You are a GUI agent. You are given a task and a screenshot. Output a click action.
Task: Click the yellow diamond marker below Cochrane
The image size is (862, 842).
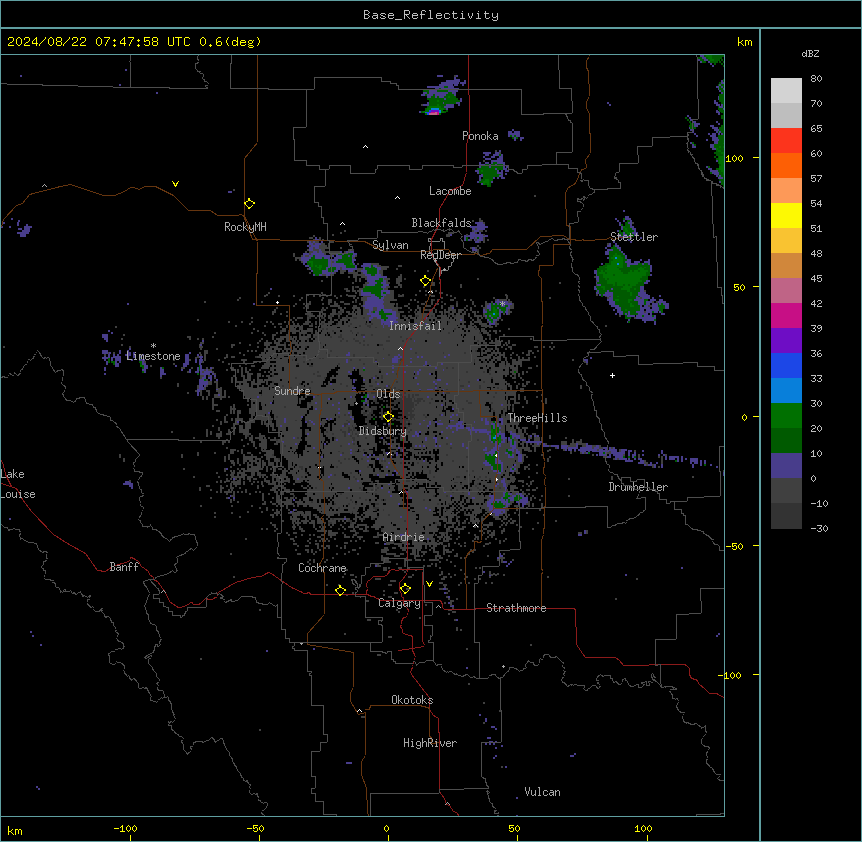pyautogui.click(x=340, y=590)
